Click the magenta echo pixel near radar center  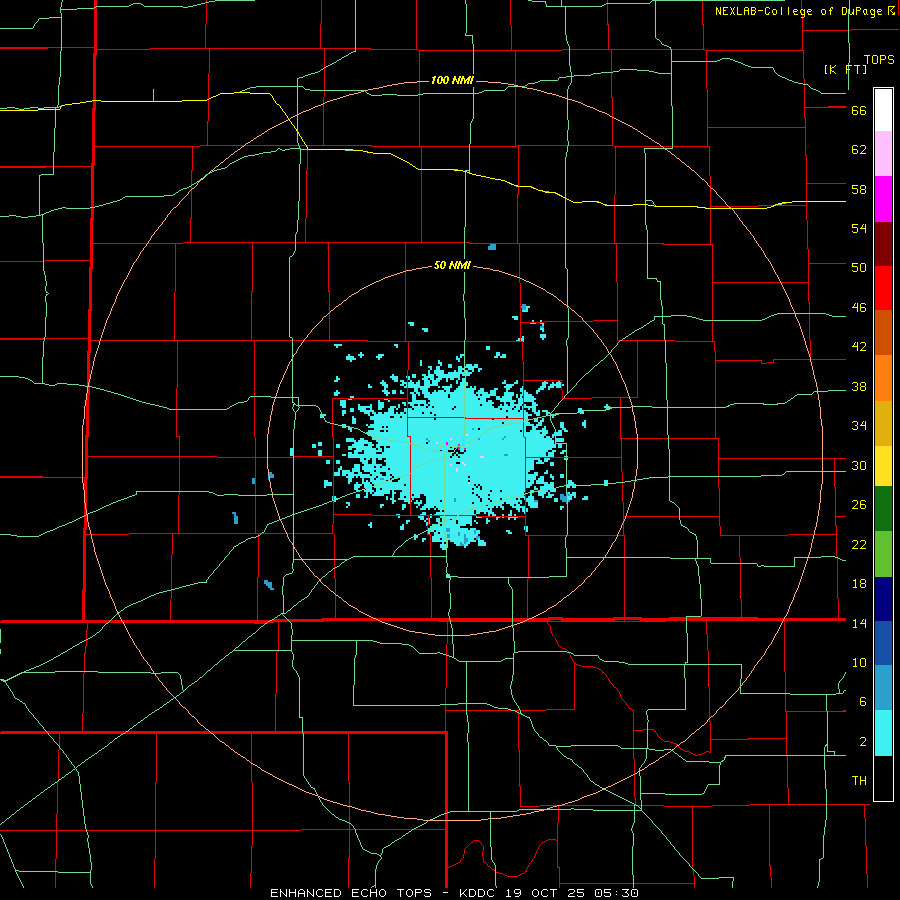point(459,446)
